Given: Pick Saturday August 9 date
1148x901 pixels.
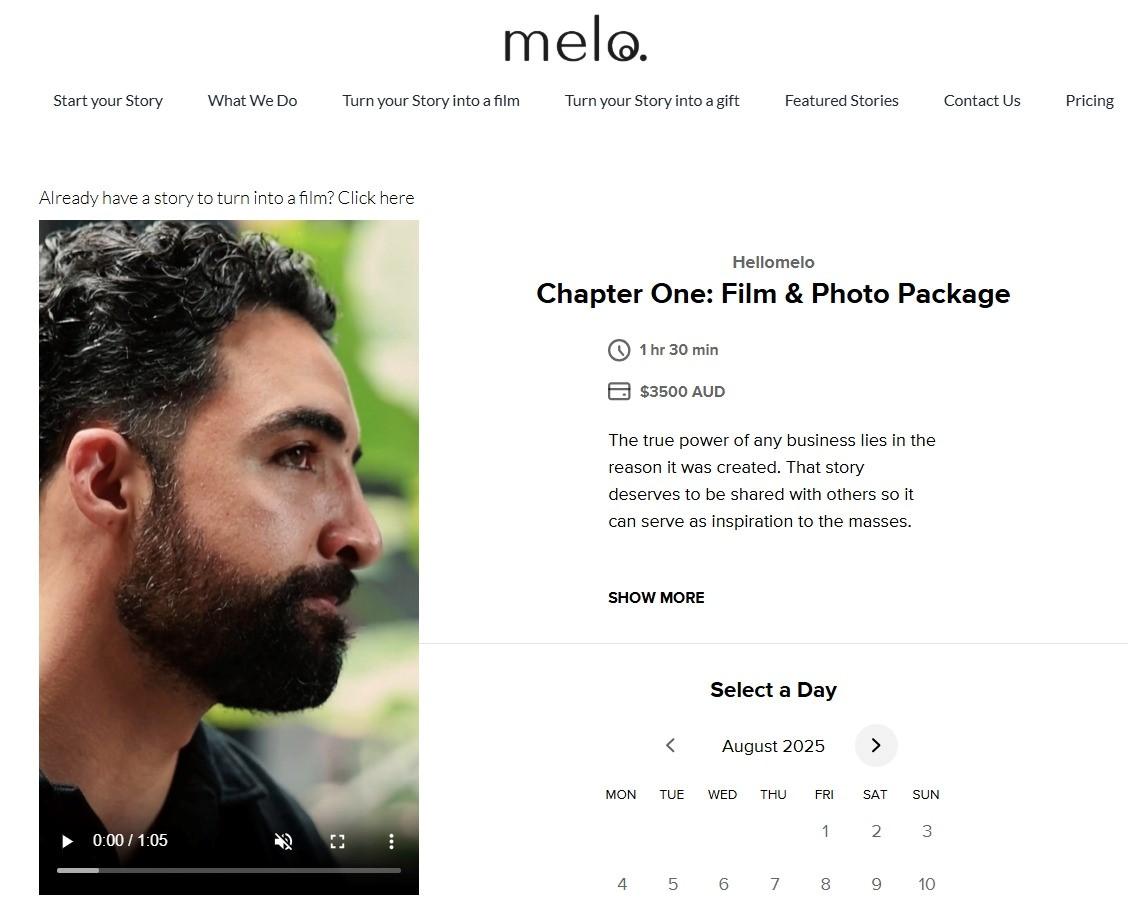Looking at the screenshot, I should pyautogui.click(x=876, y=884).
